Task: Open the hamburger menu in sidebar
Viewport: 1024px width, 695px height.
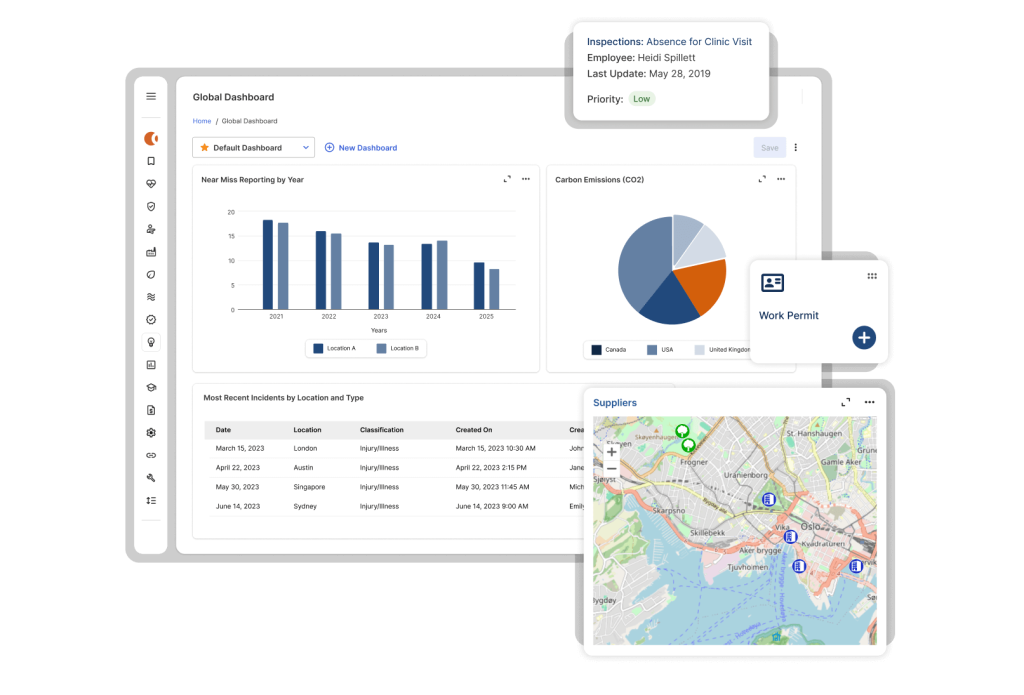Action: [151, 97]
